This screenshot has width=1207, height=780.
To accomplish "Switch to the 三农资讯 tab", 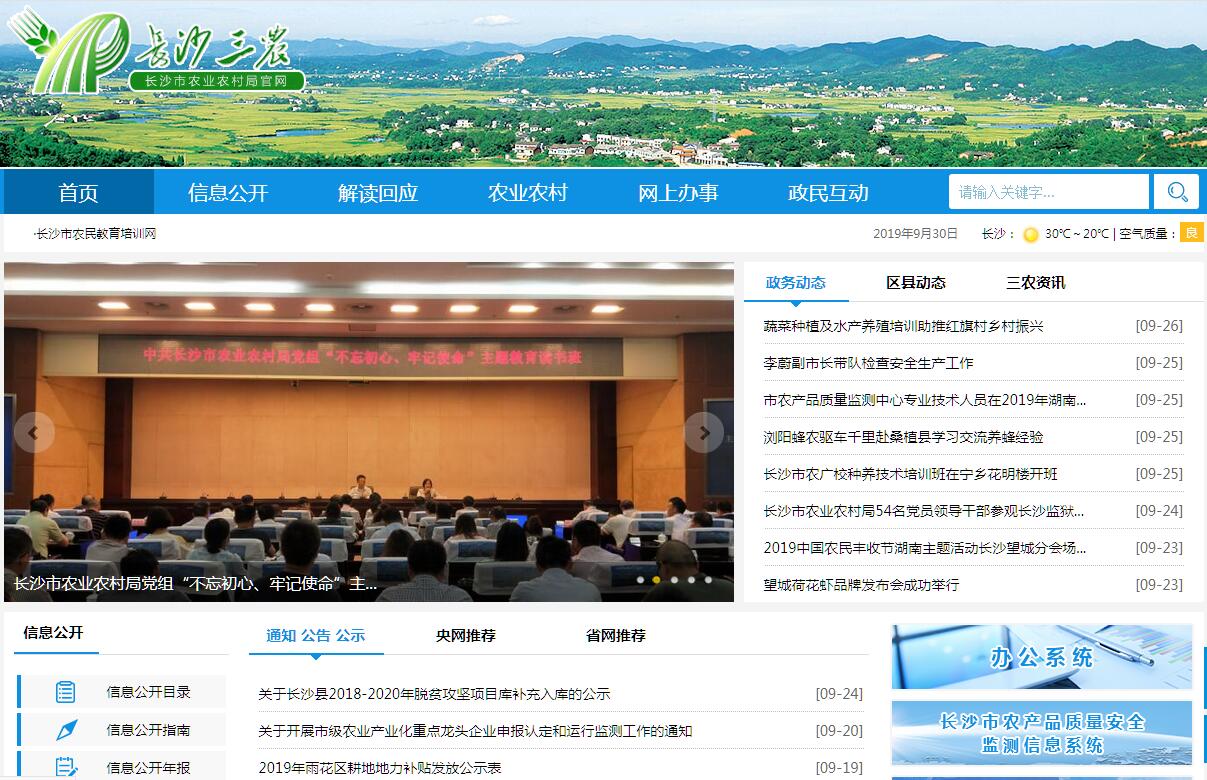I will coord(1035,283).
